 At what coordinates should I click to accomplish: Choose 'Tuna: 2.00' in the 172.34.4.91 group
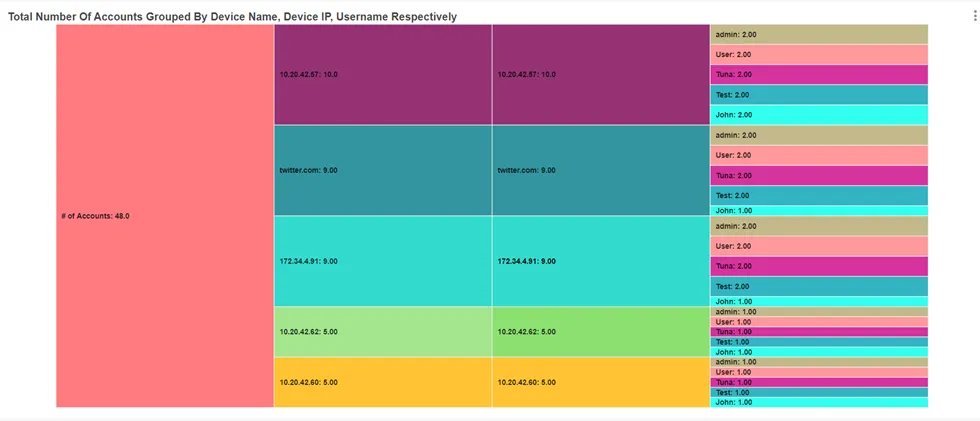click(x=819, y=266)
